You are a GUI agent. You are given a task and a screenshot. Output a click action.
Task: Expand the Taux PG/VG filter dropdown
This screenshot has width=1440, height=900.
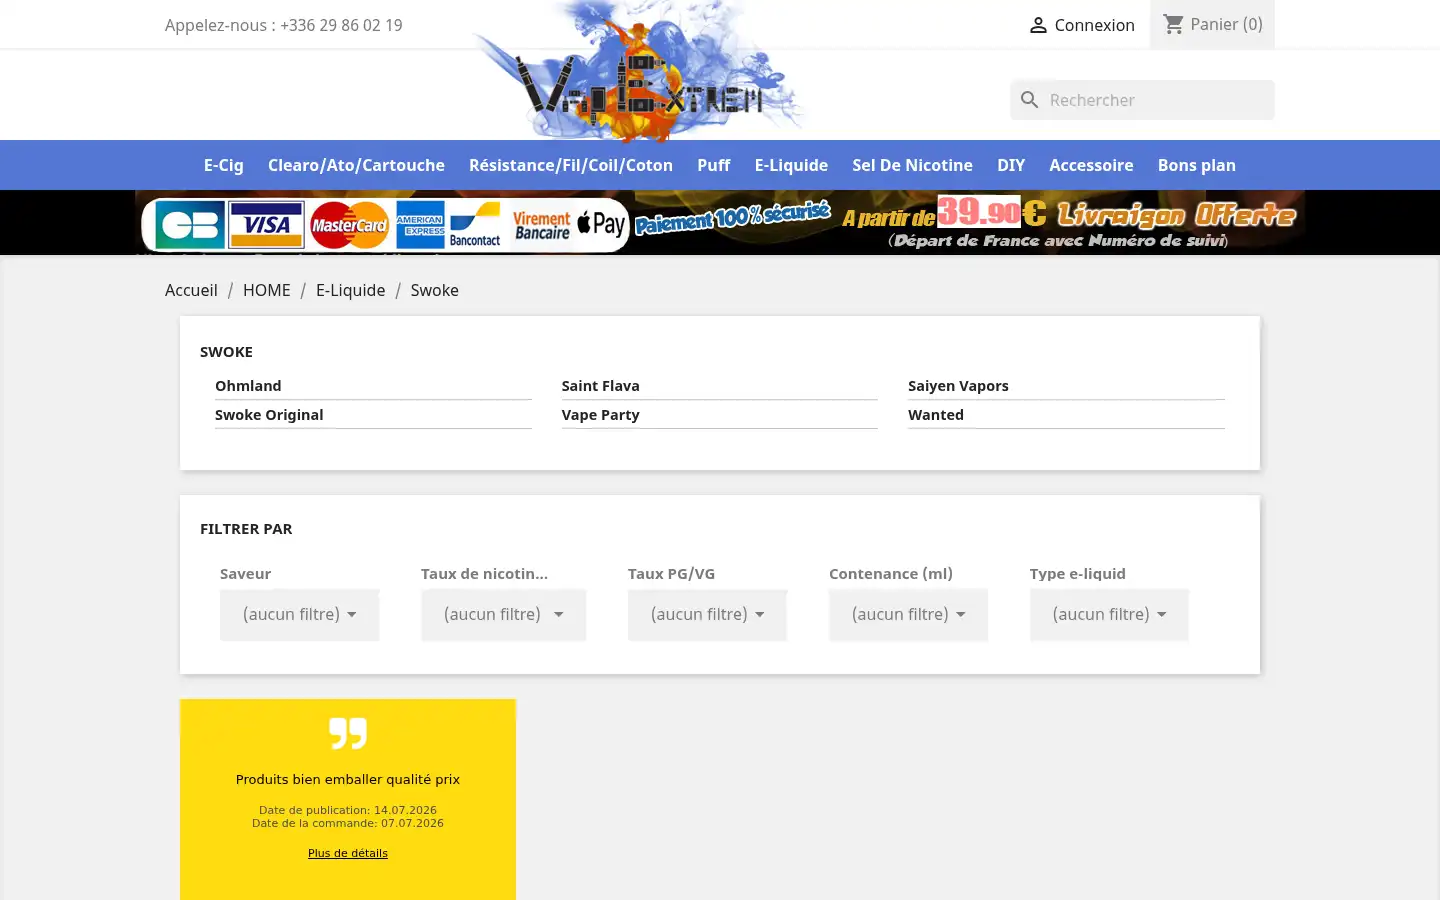707,615
